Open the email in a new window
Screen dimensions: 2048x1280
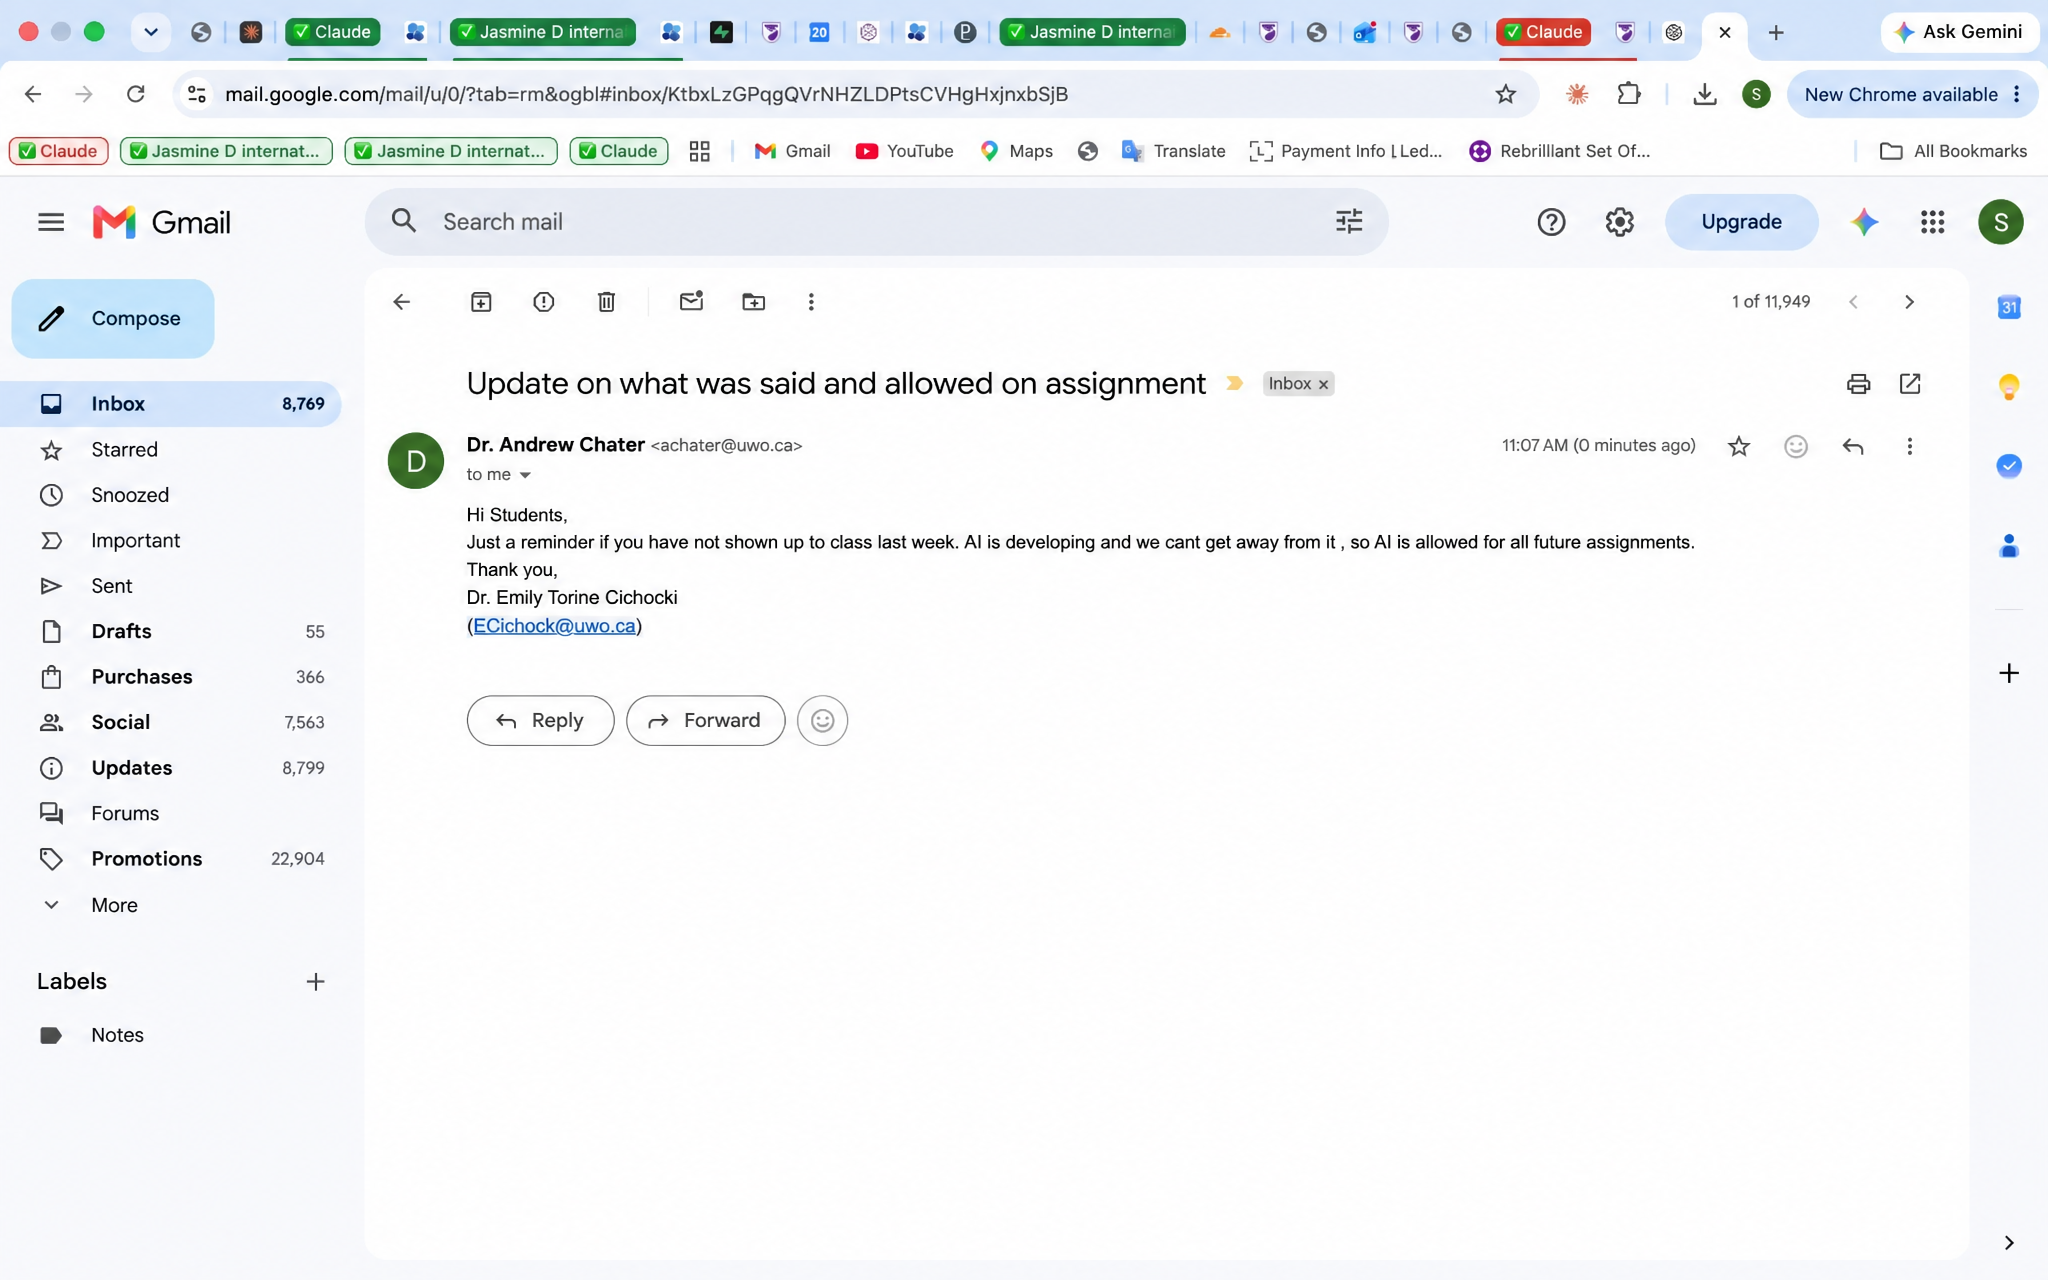click(x=1910, y=384)
